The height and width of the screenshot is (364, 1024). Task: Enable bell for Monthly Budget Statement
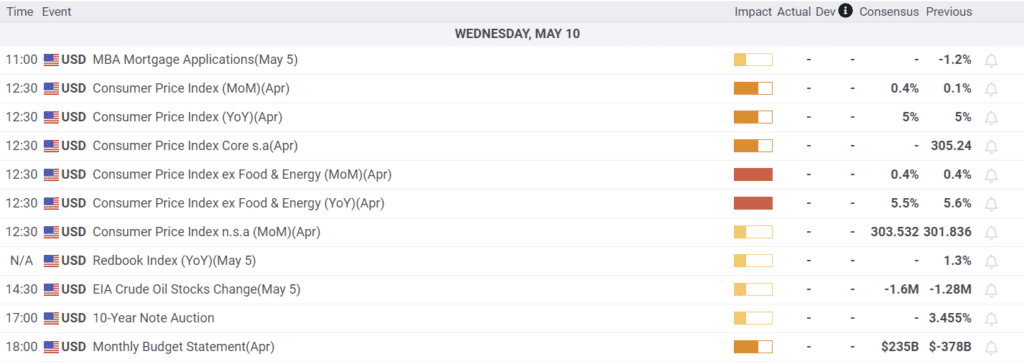tap(991, 347)
